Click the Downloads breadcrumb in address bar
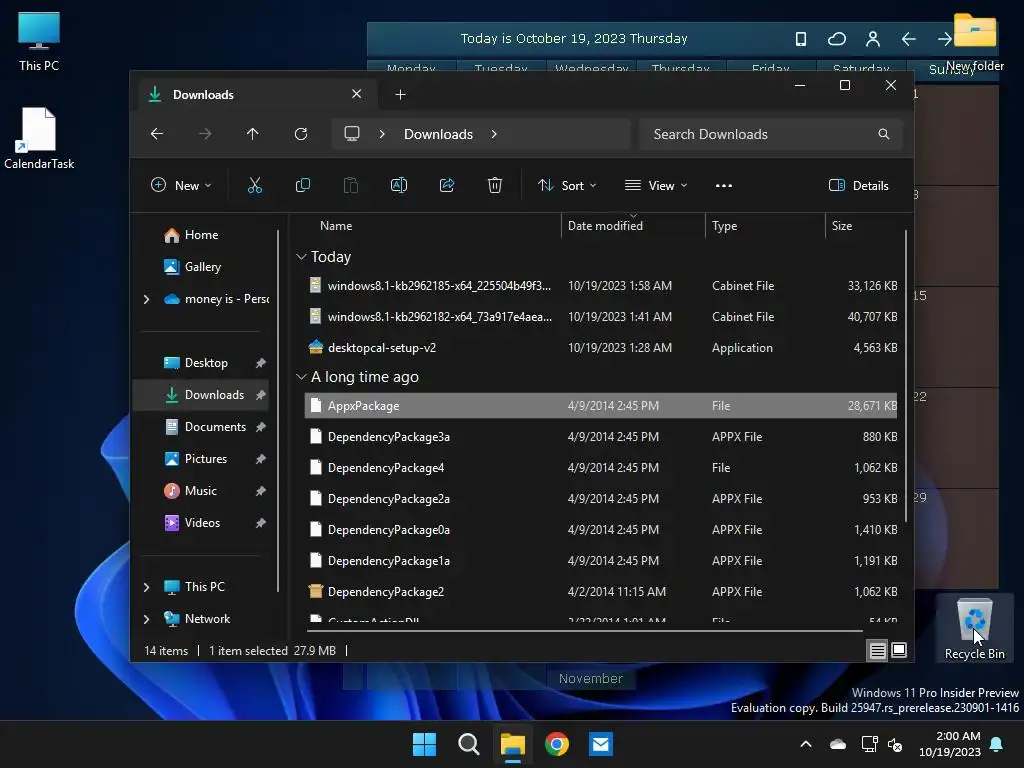This screenshot has height=768, width=1024. coord(438,134)
